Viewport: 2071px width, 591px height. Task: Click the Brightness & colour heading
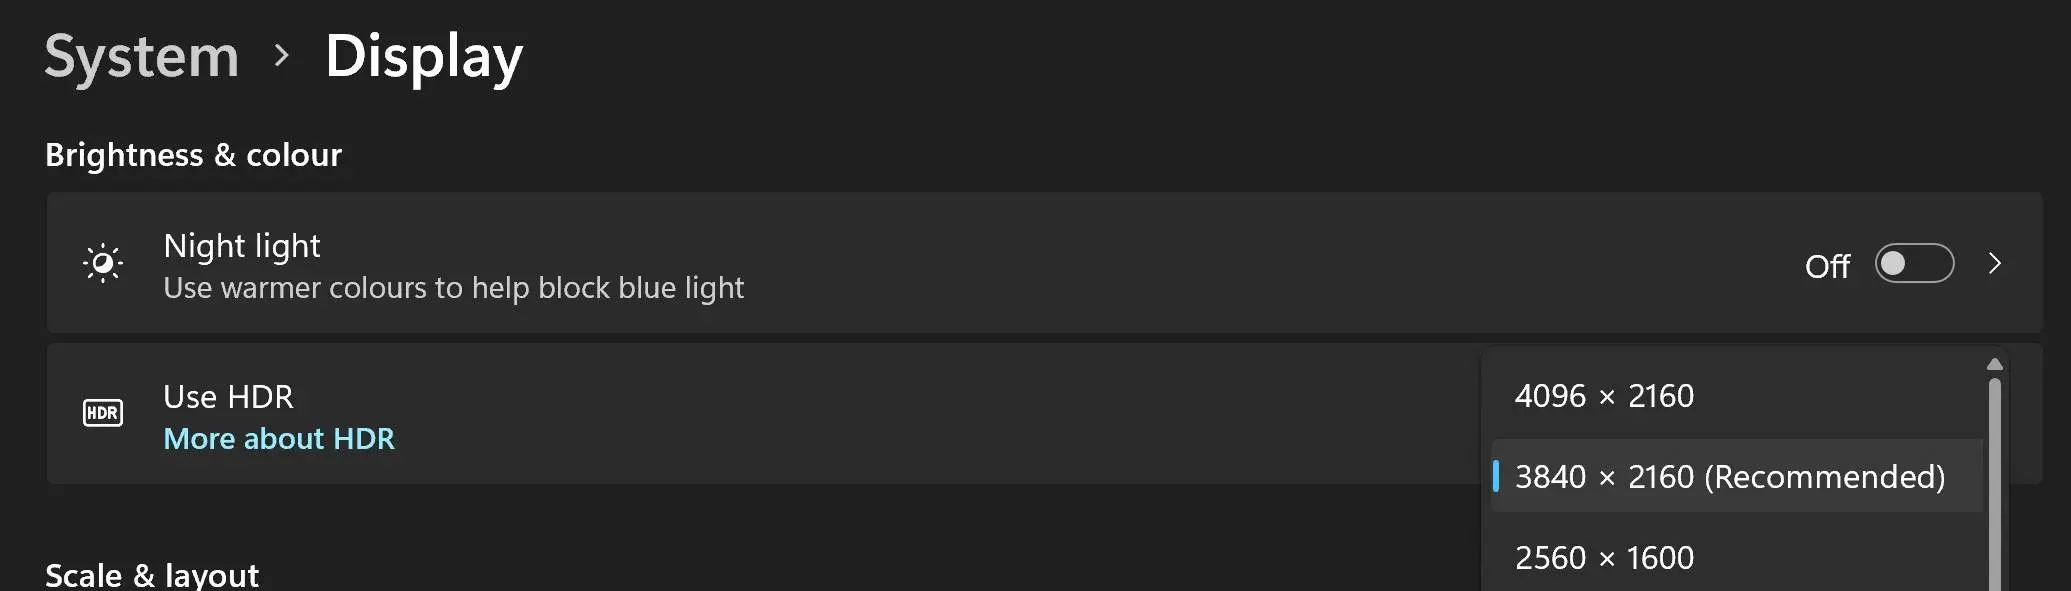pos(194,155)
